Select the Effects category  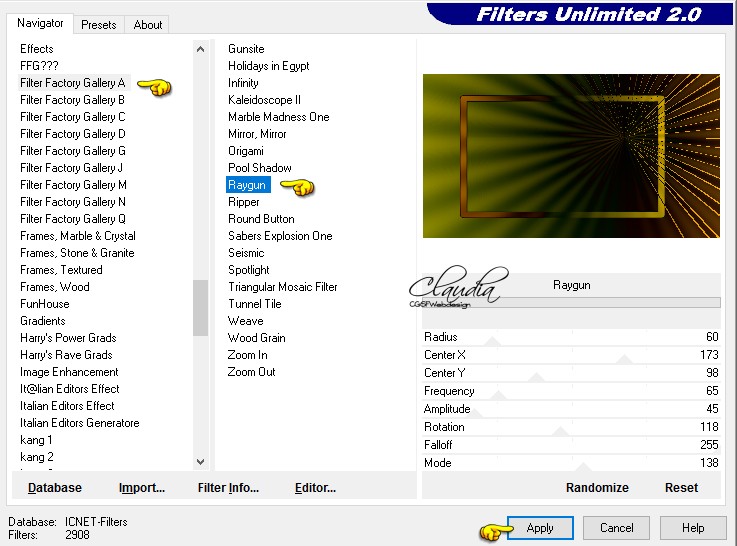[x=37, y=49]
